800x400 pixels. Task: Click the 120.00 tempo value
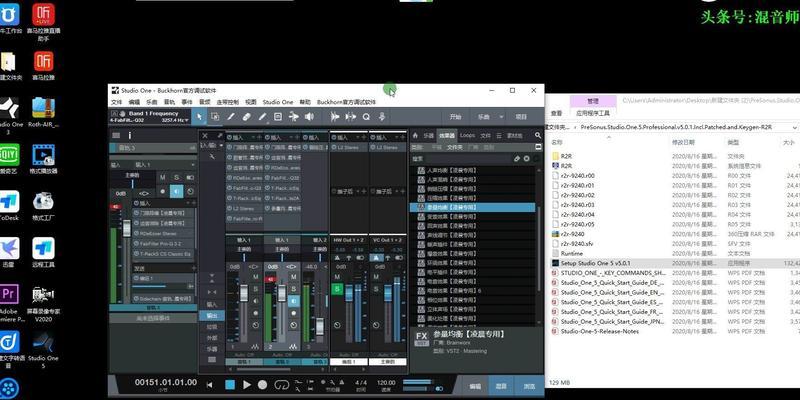coord(386,383)
